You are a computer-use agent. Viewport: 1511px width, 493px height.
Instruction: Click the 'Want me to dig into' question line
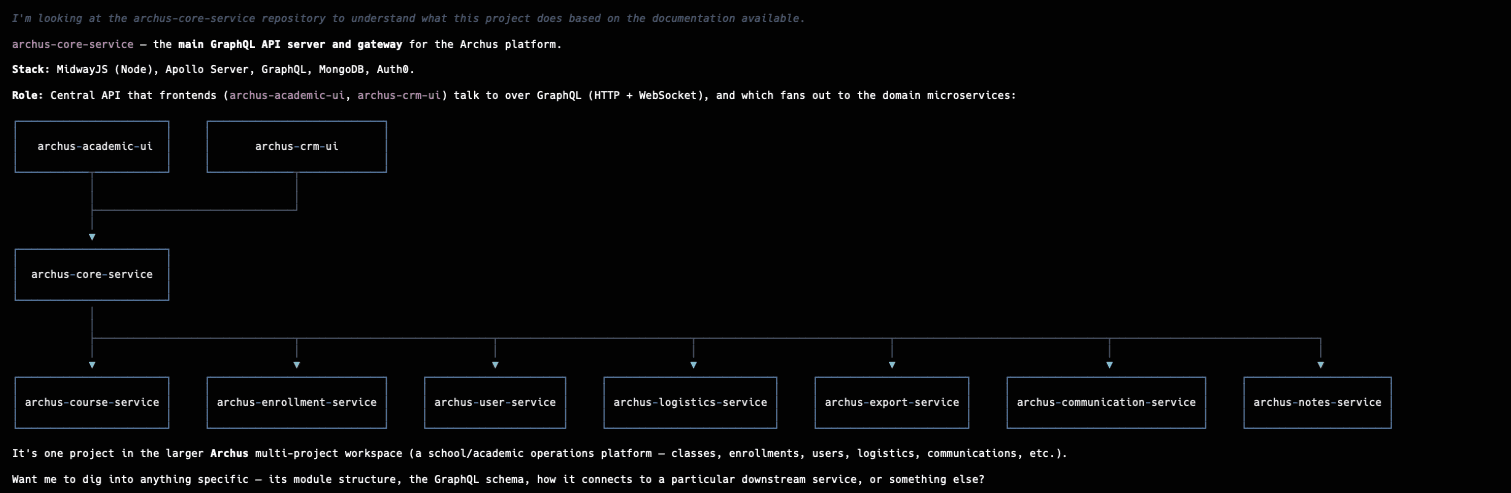point(498,479)
